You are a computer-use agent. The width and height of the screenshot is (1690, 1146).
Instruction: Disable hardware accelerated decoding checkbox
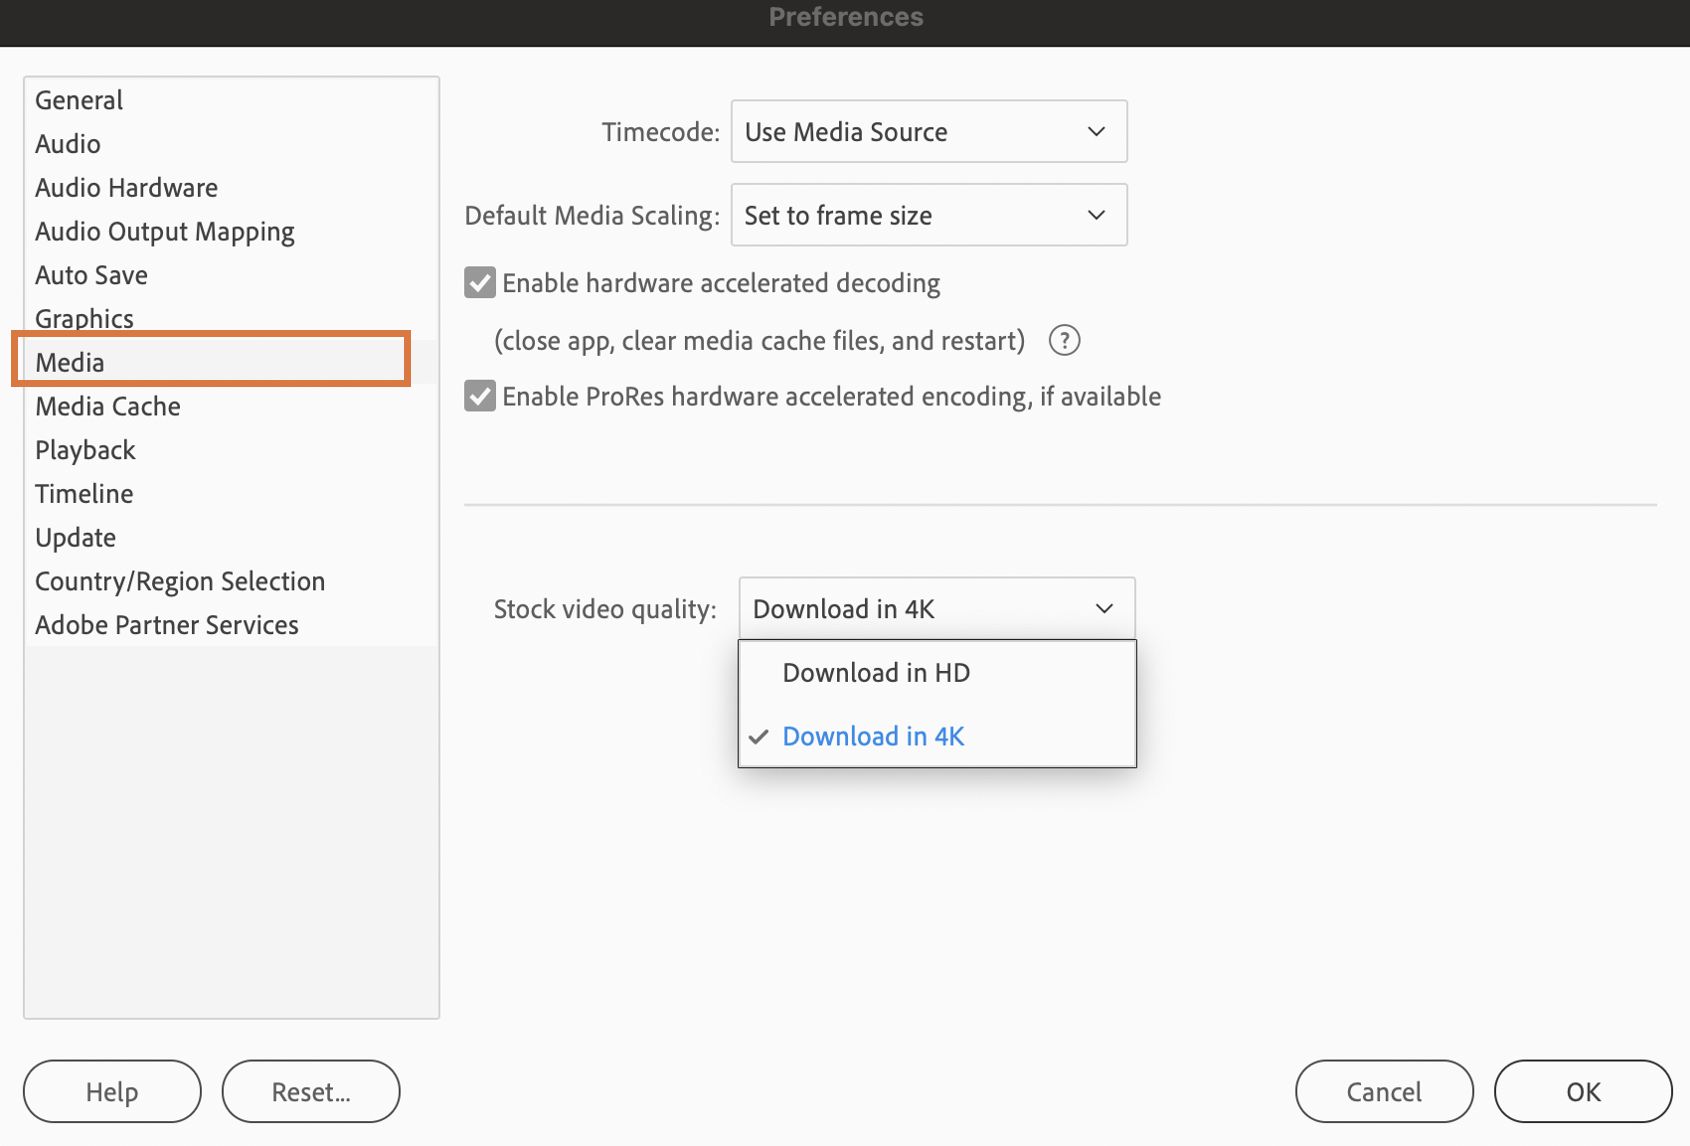[x=480, y=283]
